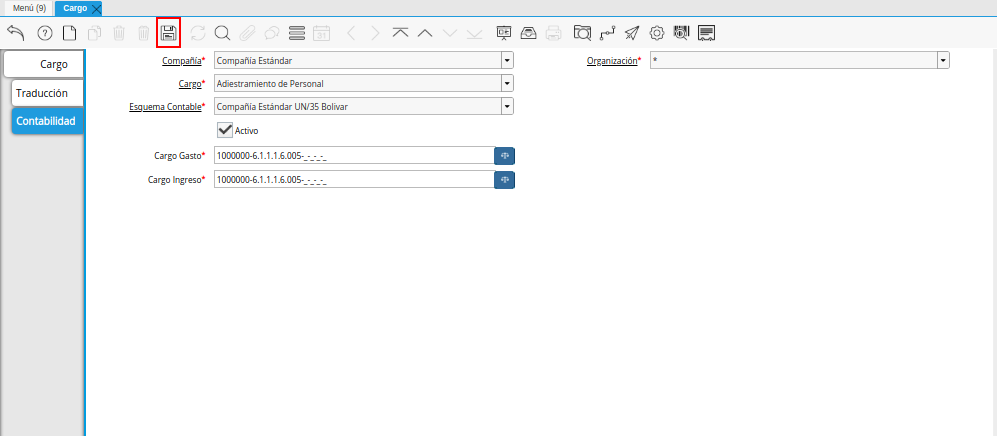Open the help question mark icon
This screenshot has width=997, height=436.
[x=45, y=33]
